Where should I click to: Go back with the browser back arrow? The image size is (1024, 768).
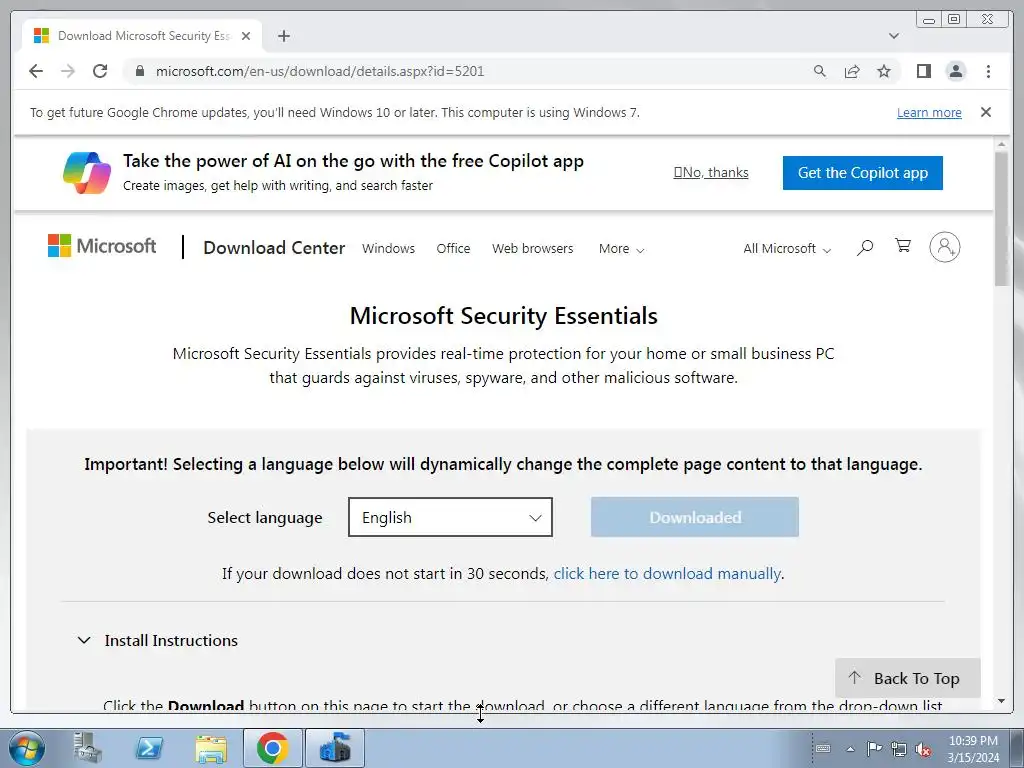tap(36, 71)
